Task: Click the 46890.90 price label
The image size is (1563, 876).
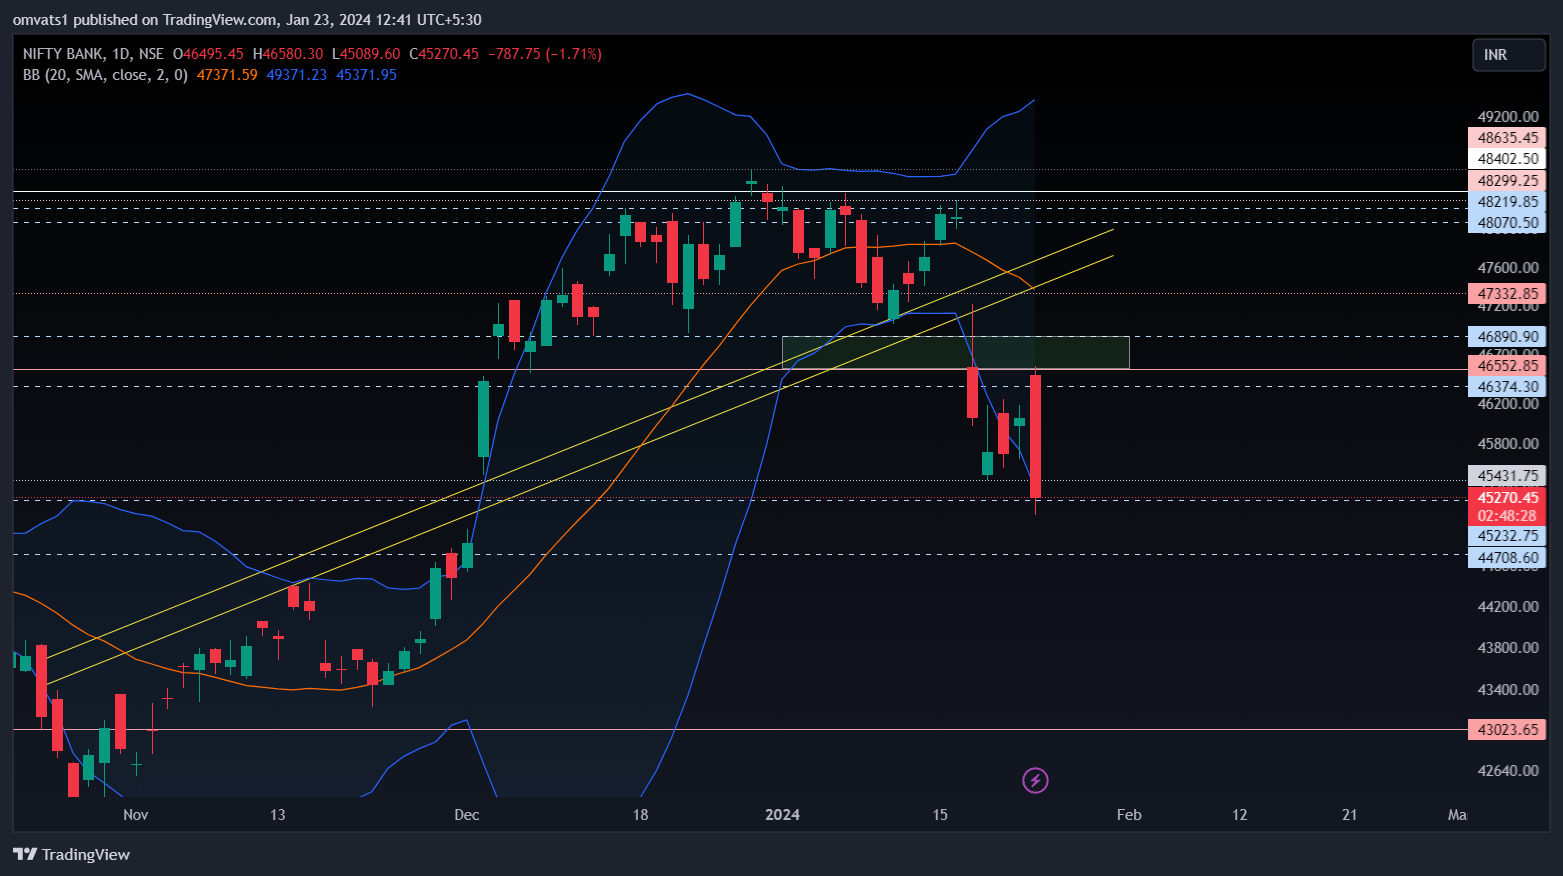Action: [x=1507, y=337]
